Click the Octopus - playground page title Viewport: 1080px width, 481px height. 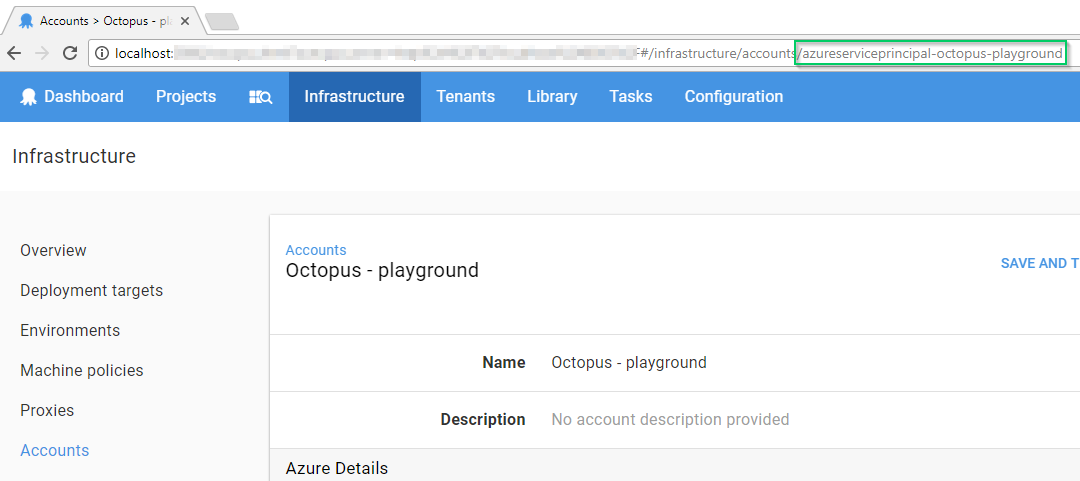(x=382, y=270)
